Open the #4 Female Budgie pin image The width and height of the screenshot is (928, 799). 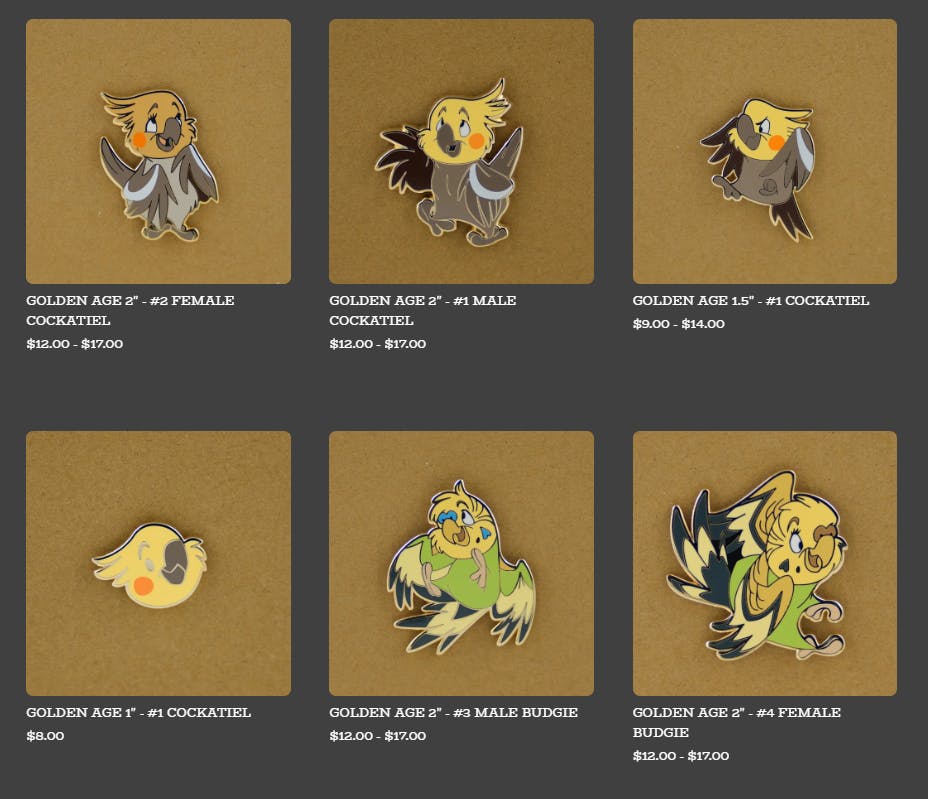(x=765, y=563)
